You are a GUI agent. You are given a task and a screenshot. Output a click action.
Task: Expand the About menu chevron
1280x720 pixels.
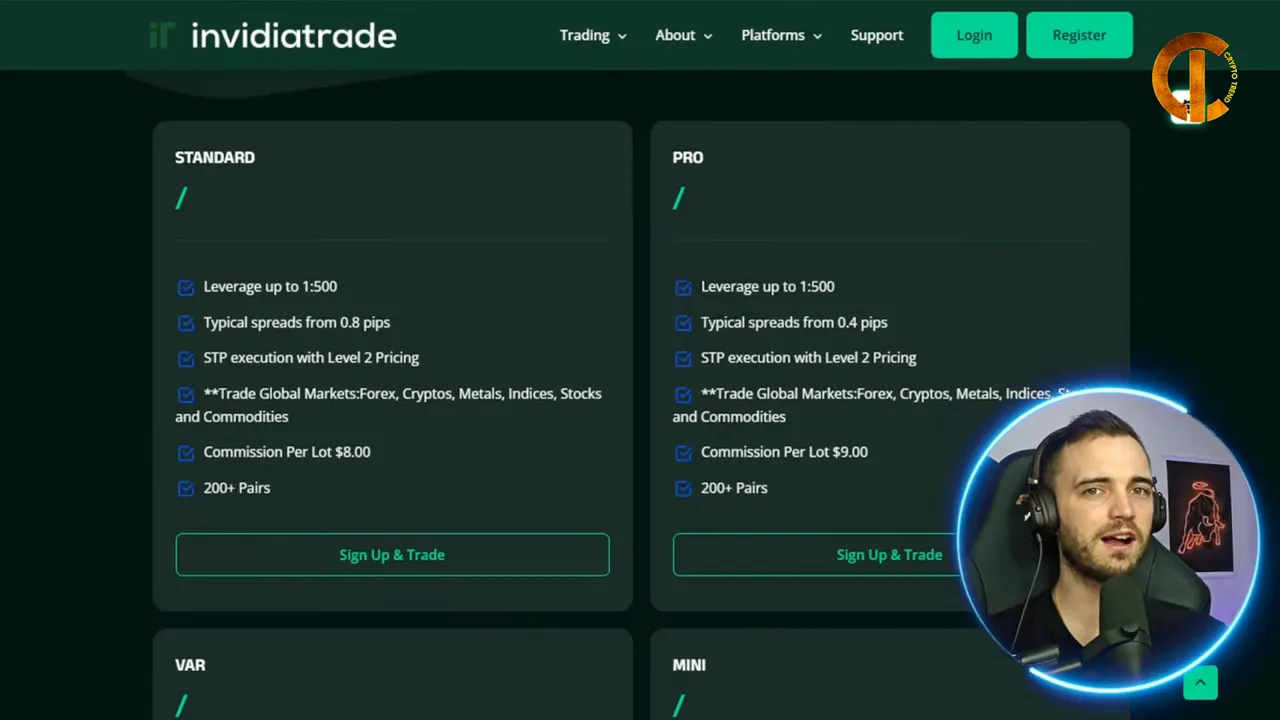[708, 37]
